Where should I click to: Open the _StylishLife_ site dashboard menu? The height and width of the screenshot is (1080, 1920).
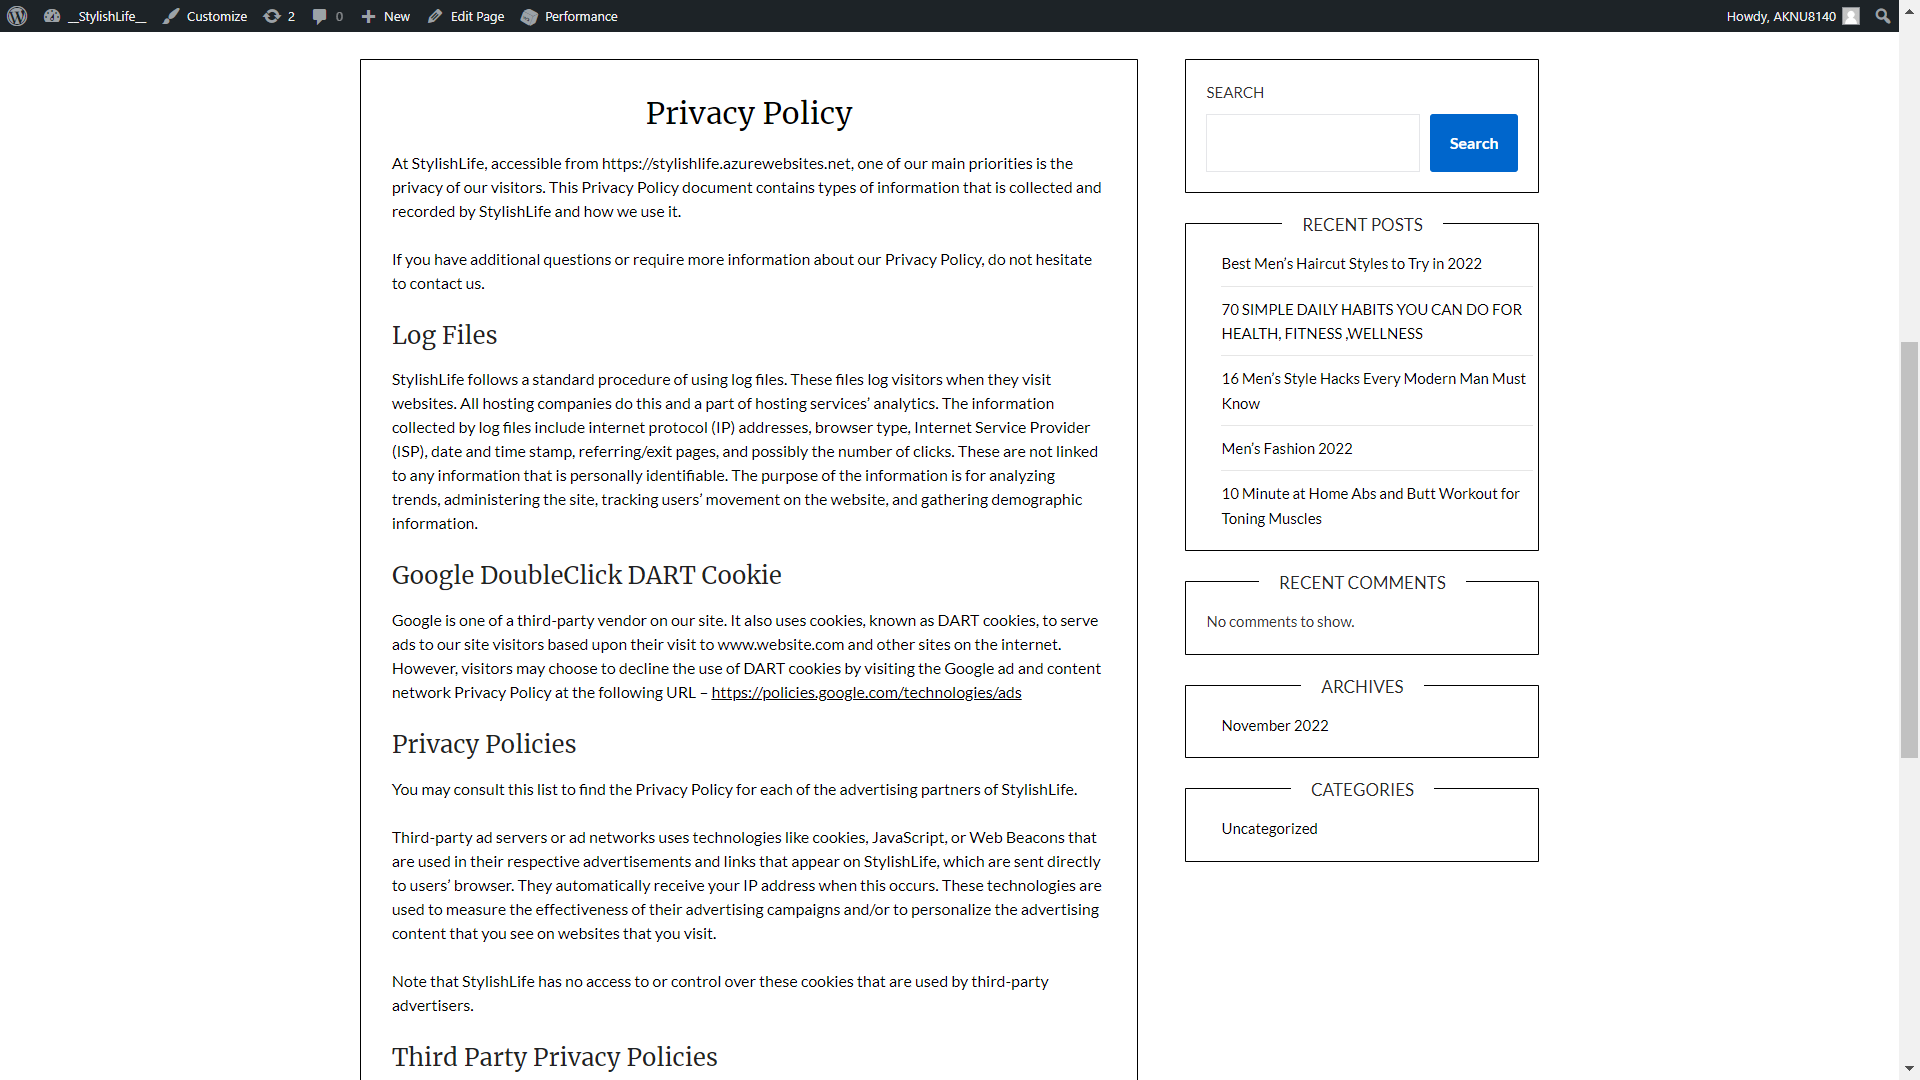click(106, 16)
